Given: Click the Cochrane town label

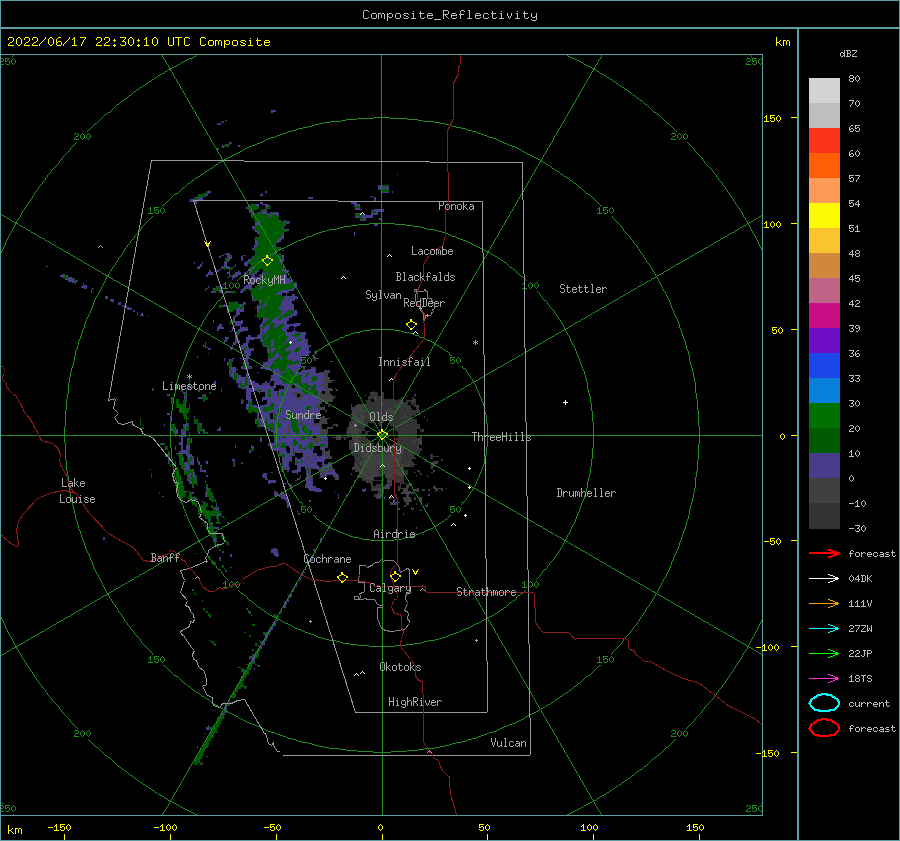Looking at the screenshot, I should 327,559.
